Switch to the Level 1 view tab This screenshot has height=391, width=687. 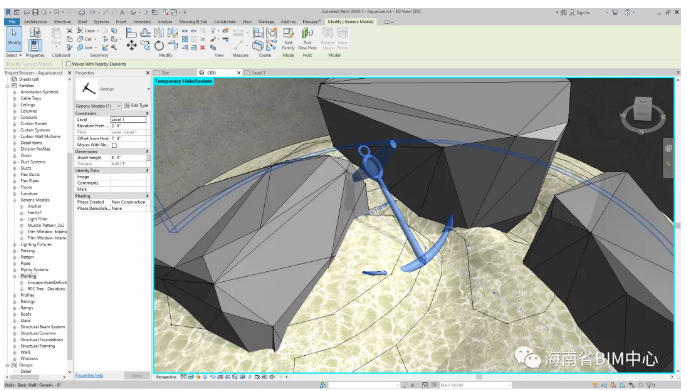[258, 73]
